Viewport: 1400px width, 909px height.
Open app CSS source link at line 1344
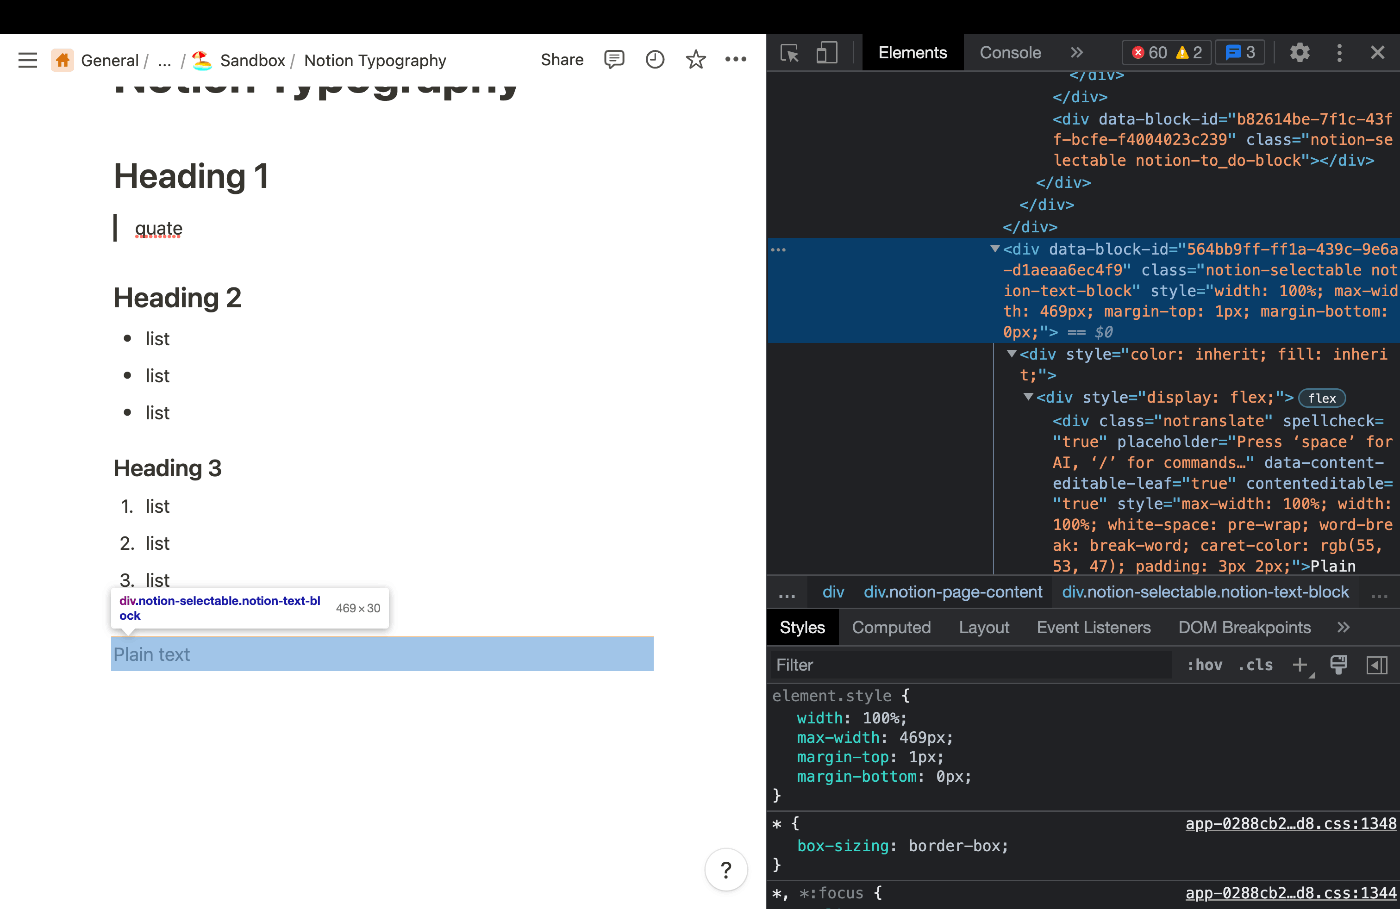pyautogui.click(x=1291, y=893)
